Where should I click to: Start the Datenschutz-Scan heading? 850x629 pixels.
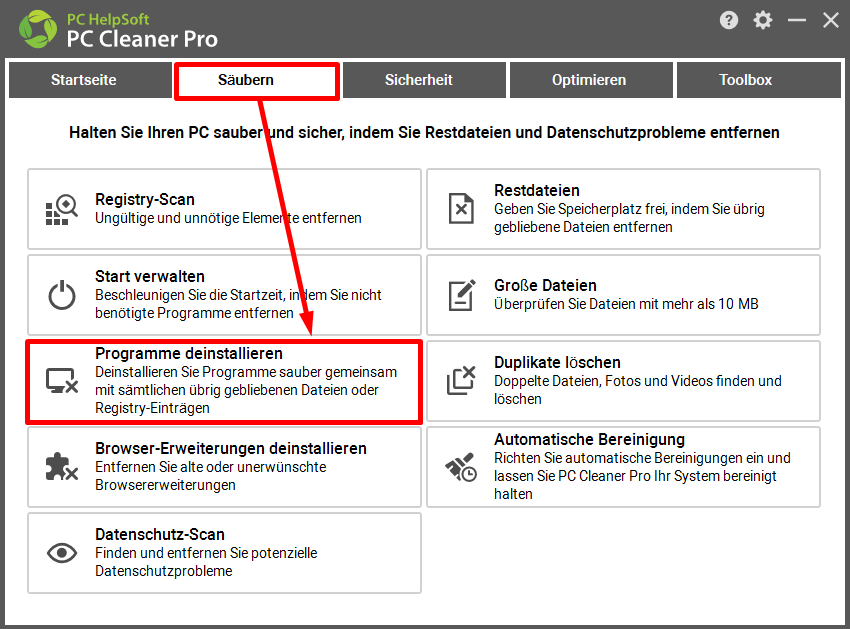[x=160, y=534]
